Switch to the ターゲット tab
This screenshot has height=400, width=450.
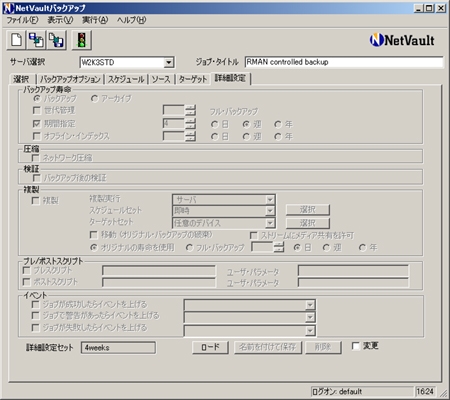click(x=193, y=79)
